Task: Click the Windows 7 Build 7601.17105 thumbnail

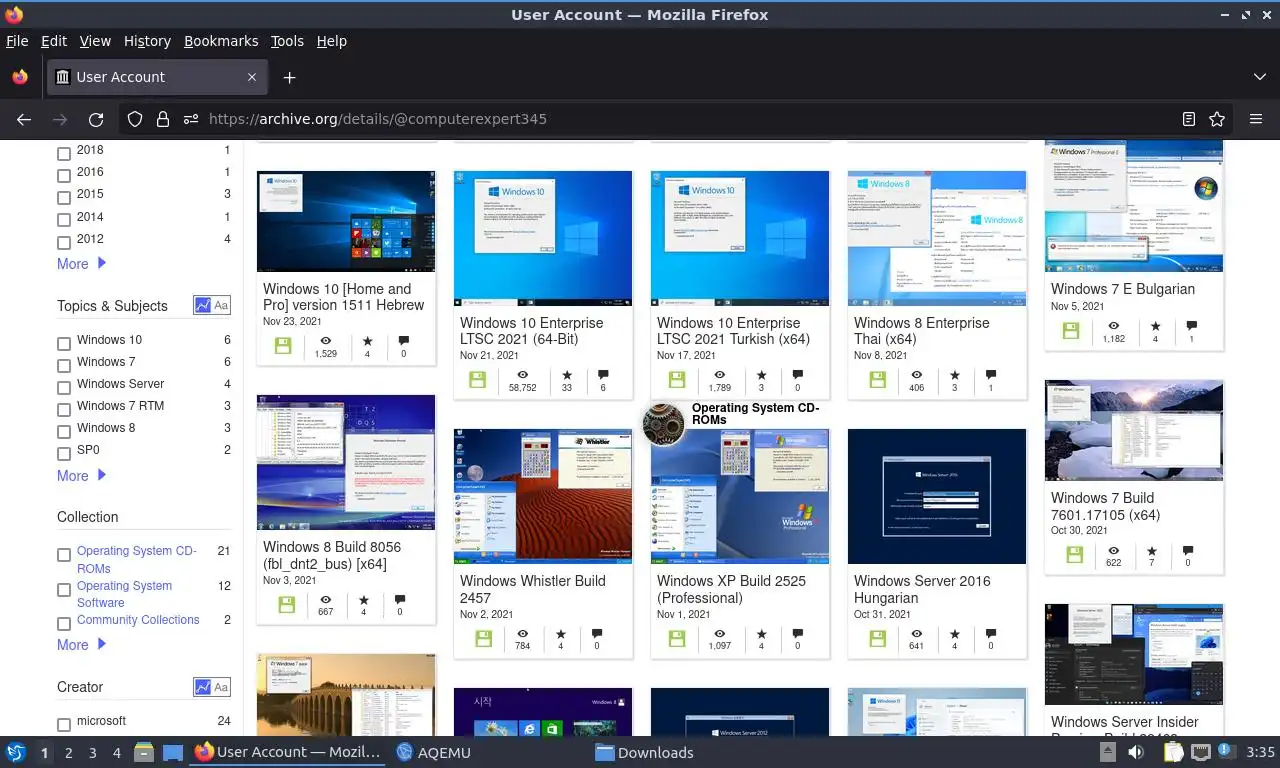Action: pyautogui.click(x=1134, y=430)
